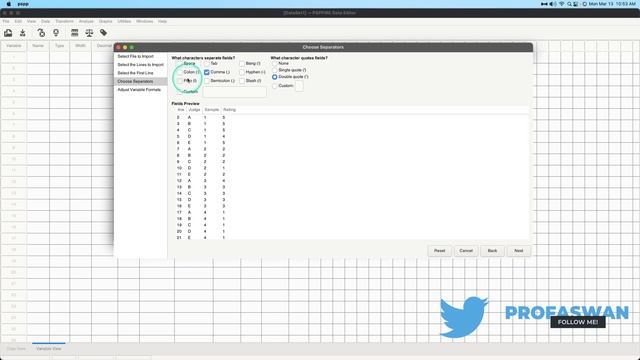Open the Windows menu

(x=144, y=21)
